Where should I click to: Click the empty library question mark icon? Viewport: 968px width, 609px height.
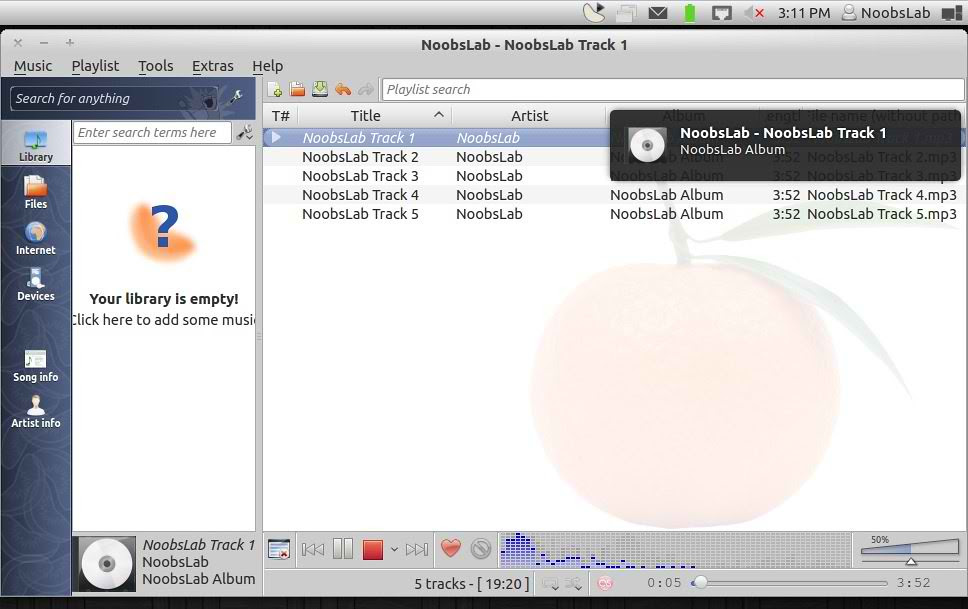pyautogui.click(x=164, y=230)
